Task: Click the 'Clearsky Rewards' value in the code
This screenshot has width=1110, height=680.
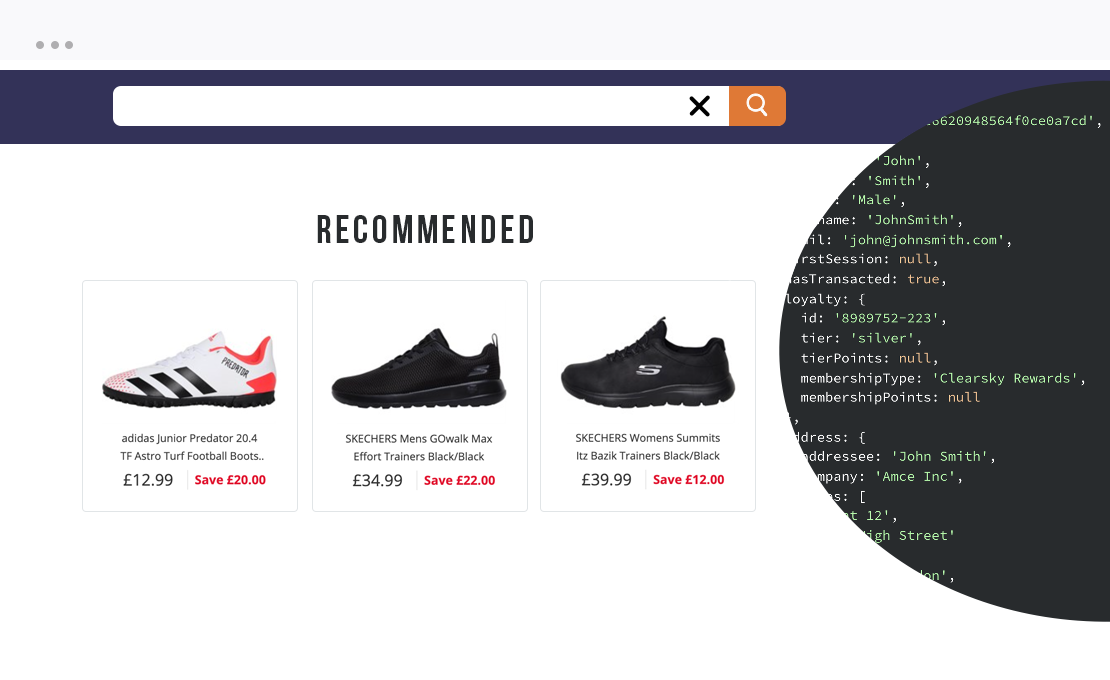Action: click(1005, 378)
